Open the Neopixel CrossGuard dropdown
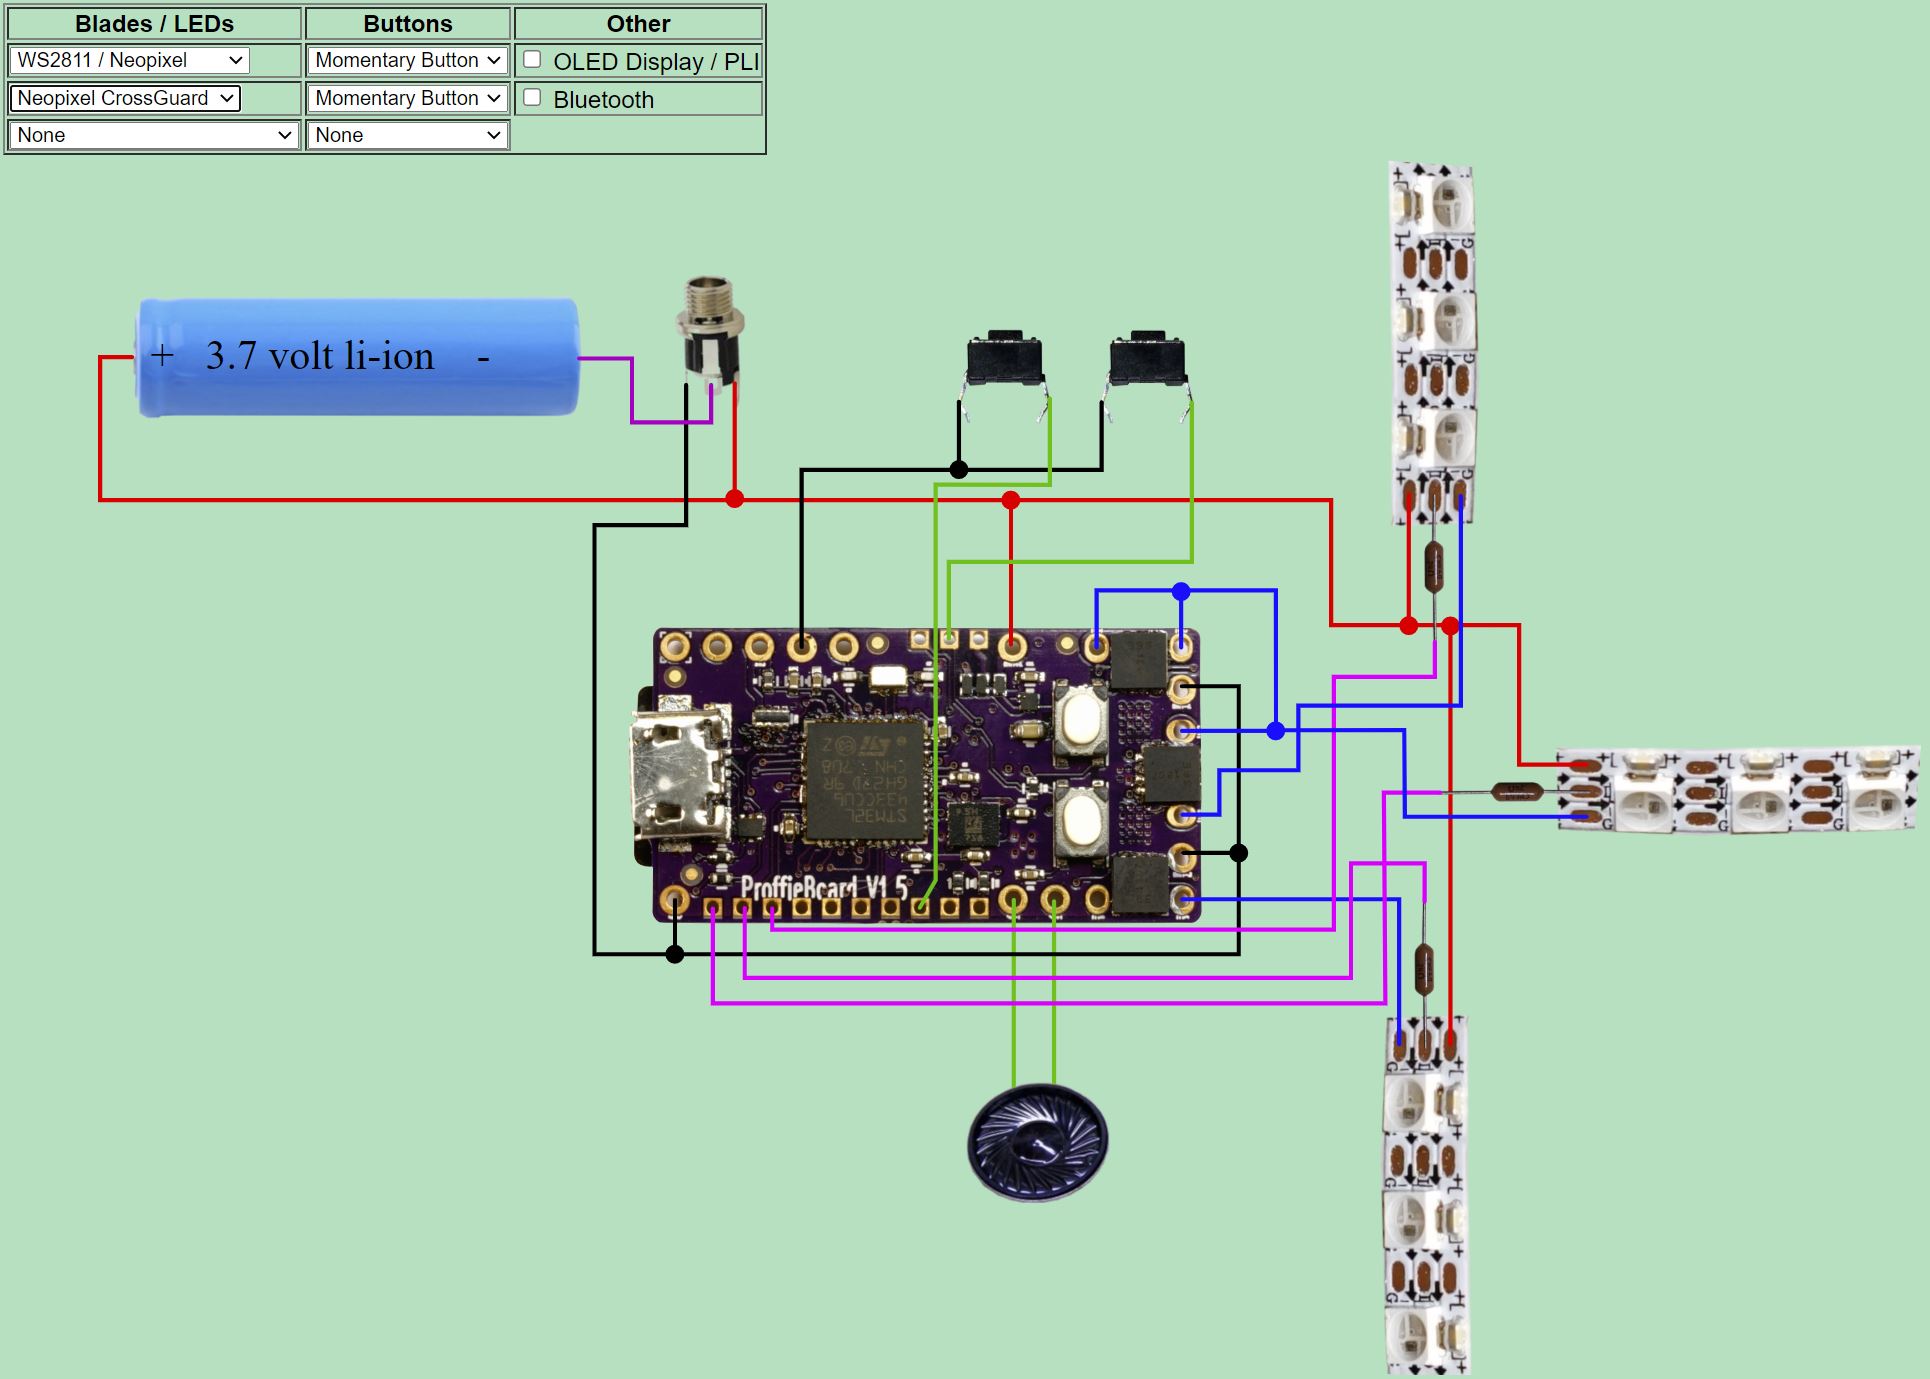The height and width of the screenshot is (1379, 1930). (x=125, y=98)
